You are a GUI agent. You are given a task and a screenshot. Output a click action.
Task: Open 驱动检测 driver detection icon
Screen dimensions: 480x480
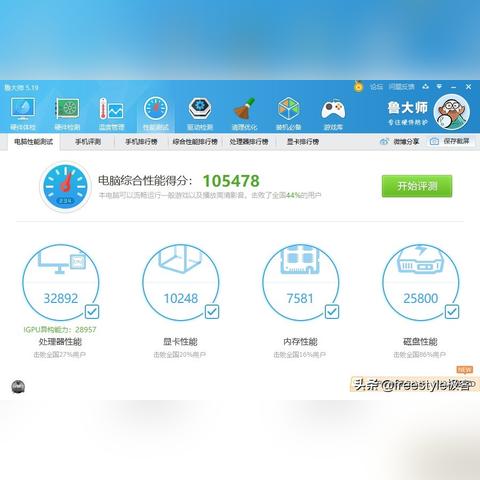[200, 113]
